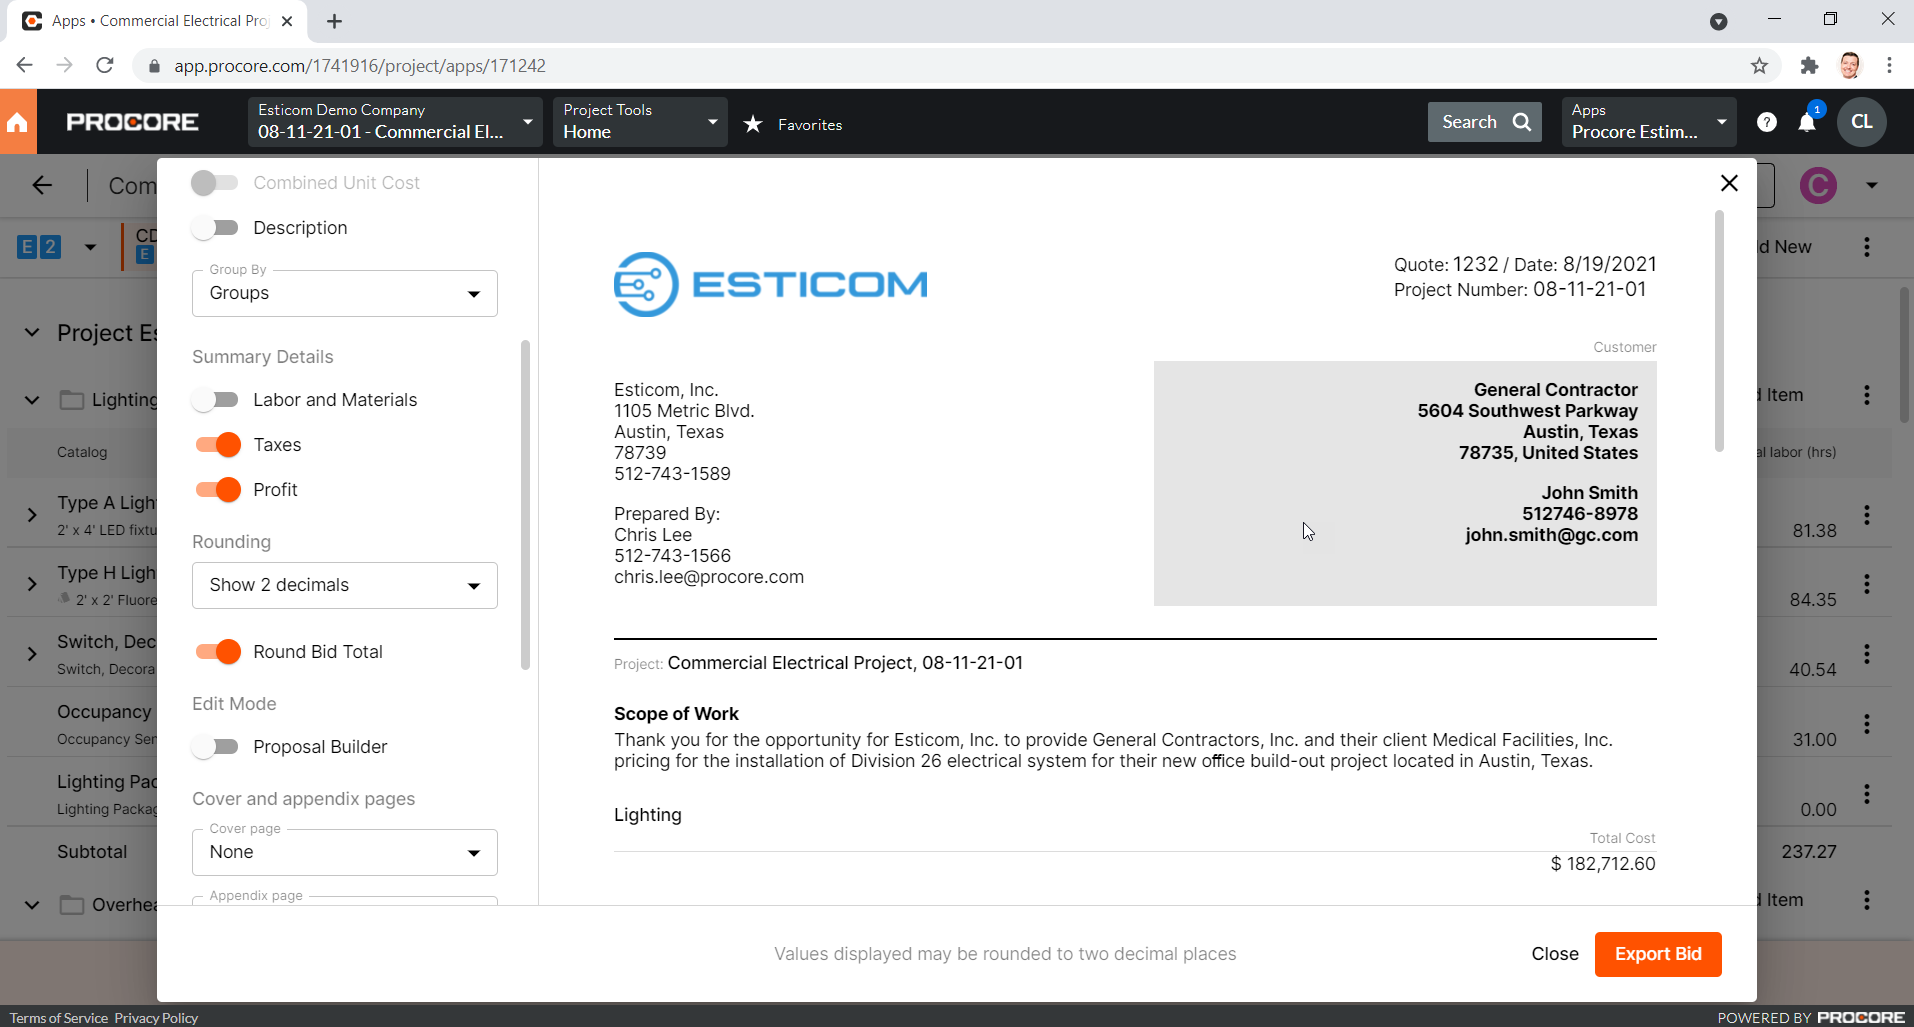Click the Subtotal row label
The image size is (1914, 1027).
(x=92, y=852)
